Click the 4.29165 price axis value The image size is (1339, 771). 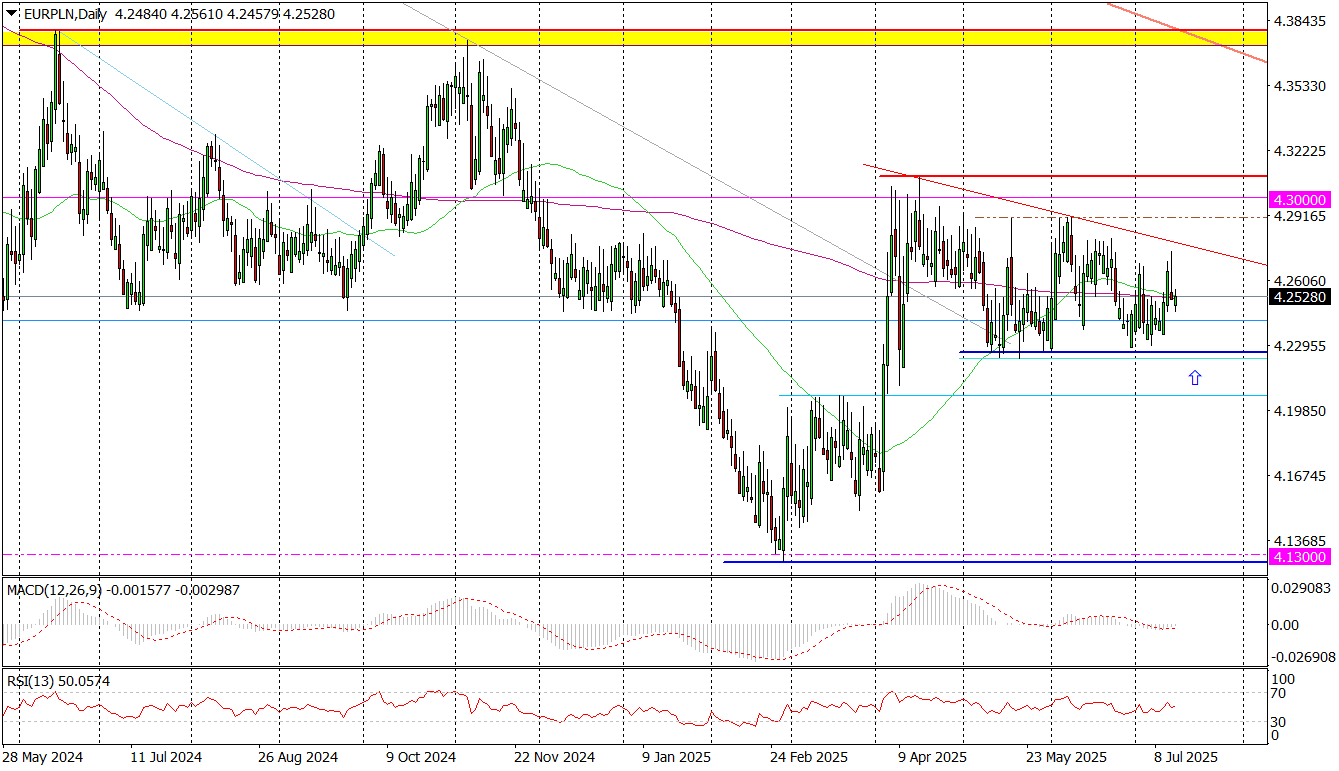click(x=1298, y=216)
